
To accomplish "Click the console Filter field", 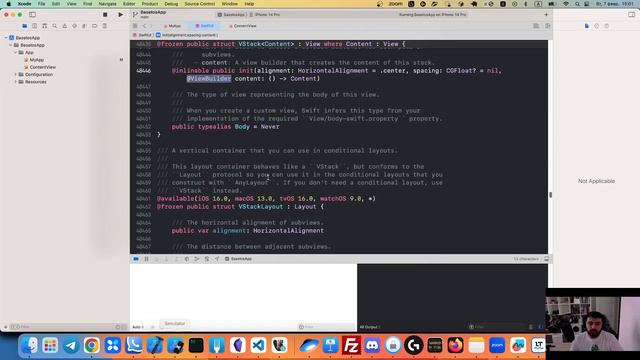I will (498, 327).
